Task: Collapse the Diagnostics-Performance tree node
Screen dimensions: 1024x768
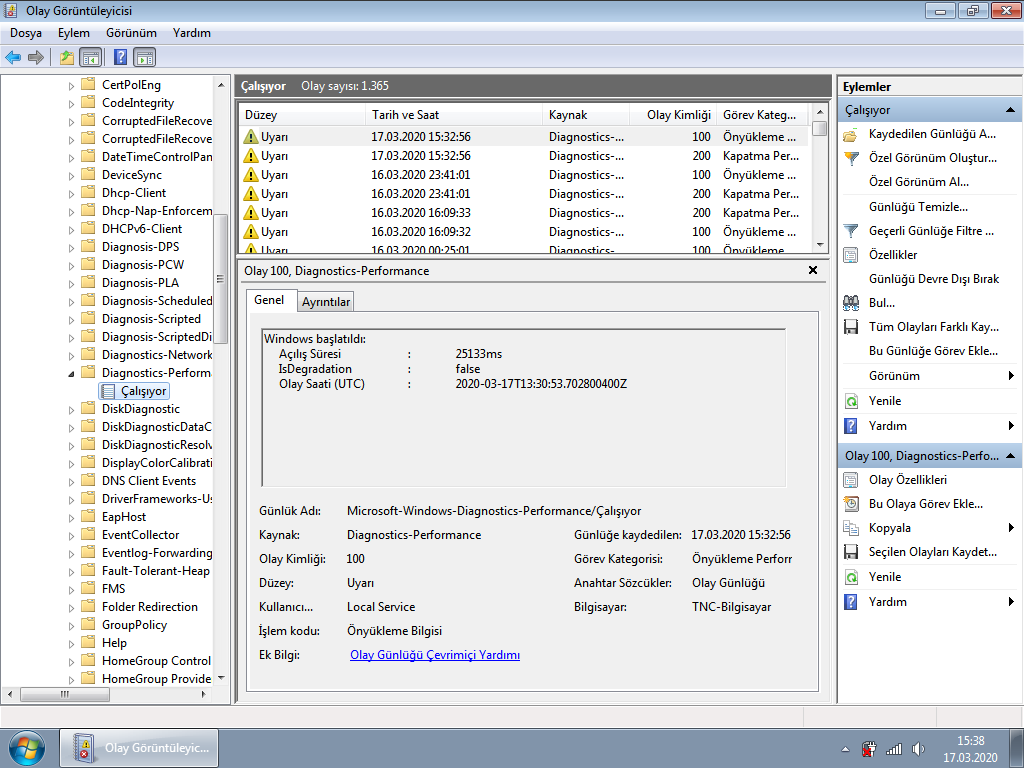Action: point(71,374)
